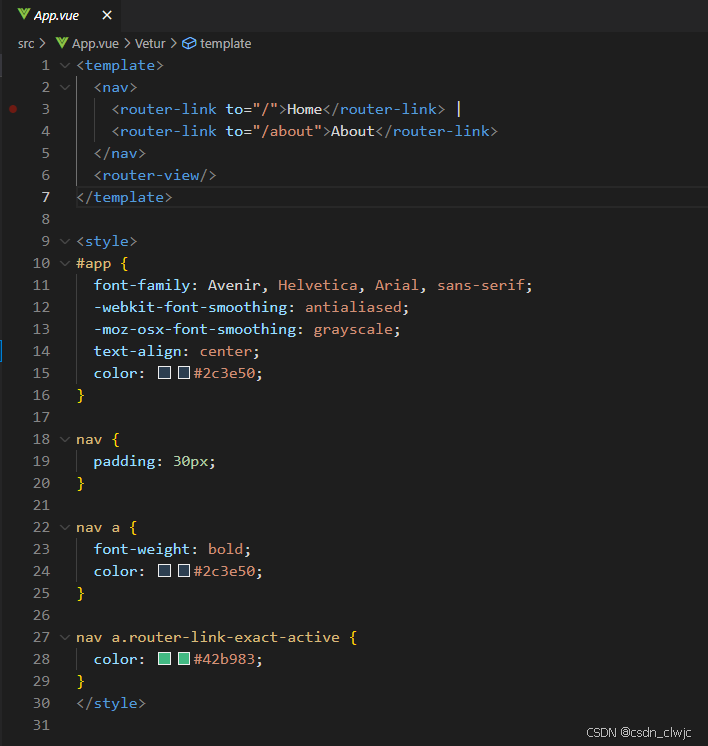Click the template cube icon in breadcrumb

[189, 43]
